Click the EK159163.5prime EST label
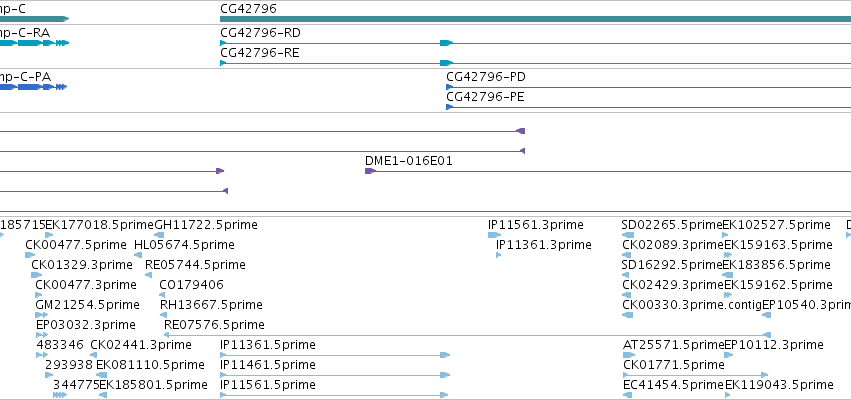851x400 pixels. [x=778, y=245]
